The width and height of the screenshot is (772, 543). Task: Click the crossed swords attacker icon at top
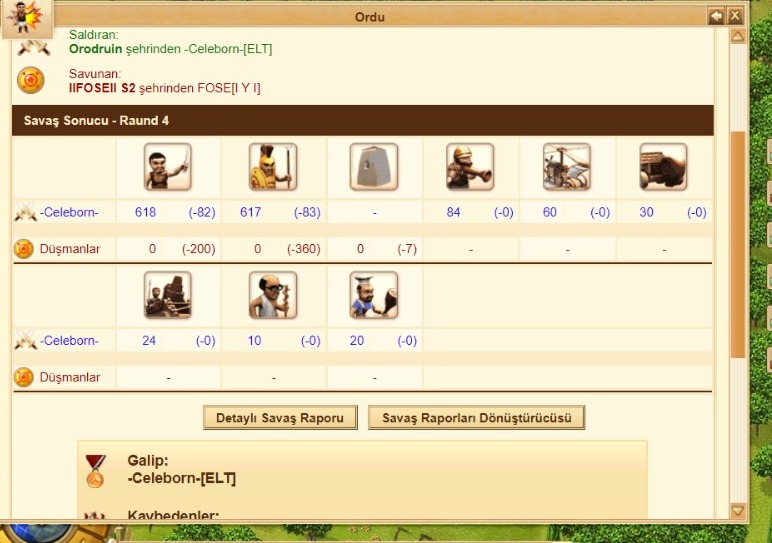coord(33,47)
